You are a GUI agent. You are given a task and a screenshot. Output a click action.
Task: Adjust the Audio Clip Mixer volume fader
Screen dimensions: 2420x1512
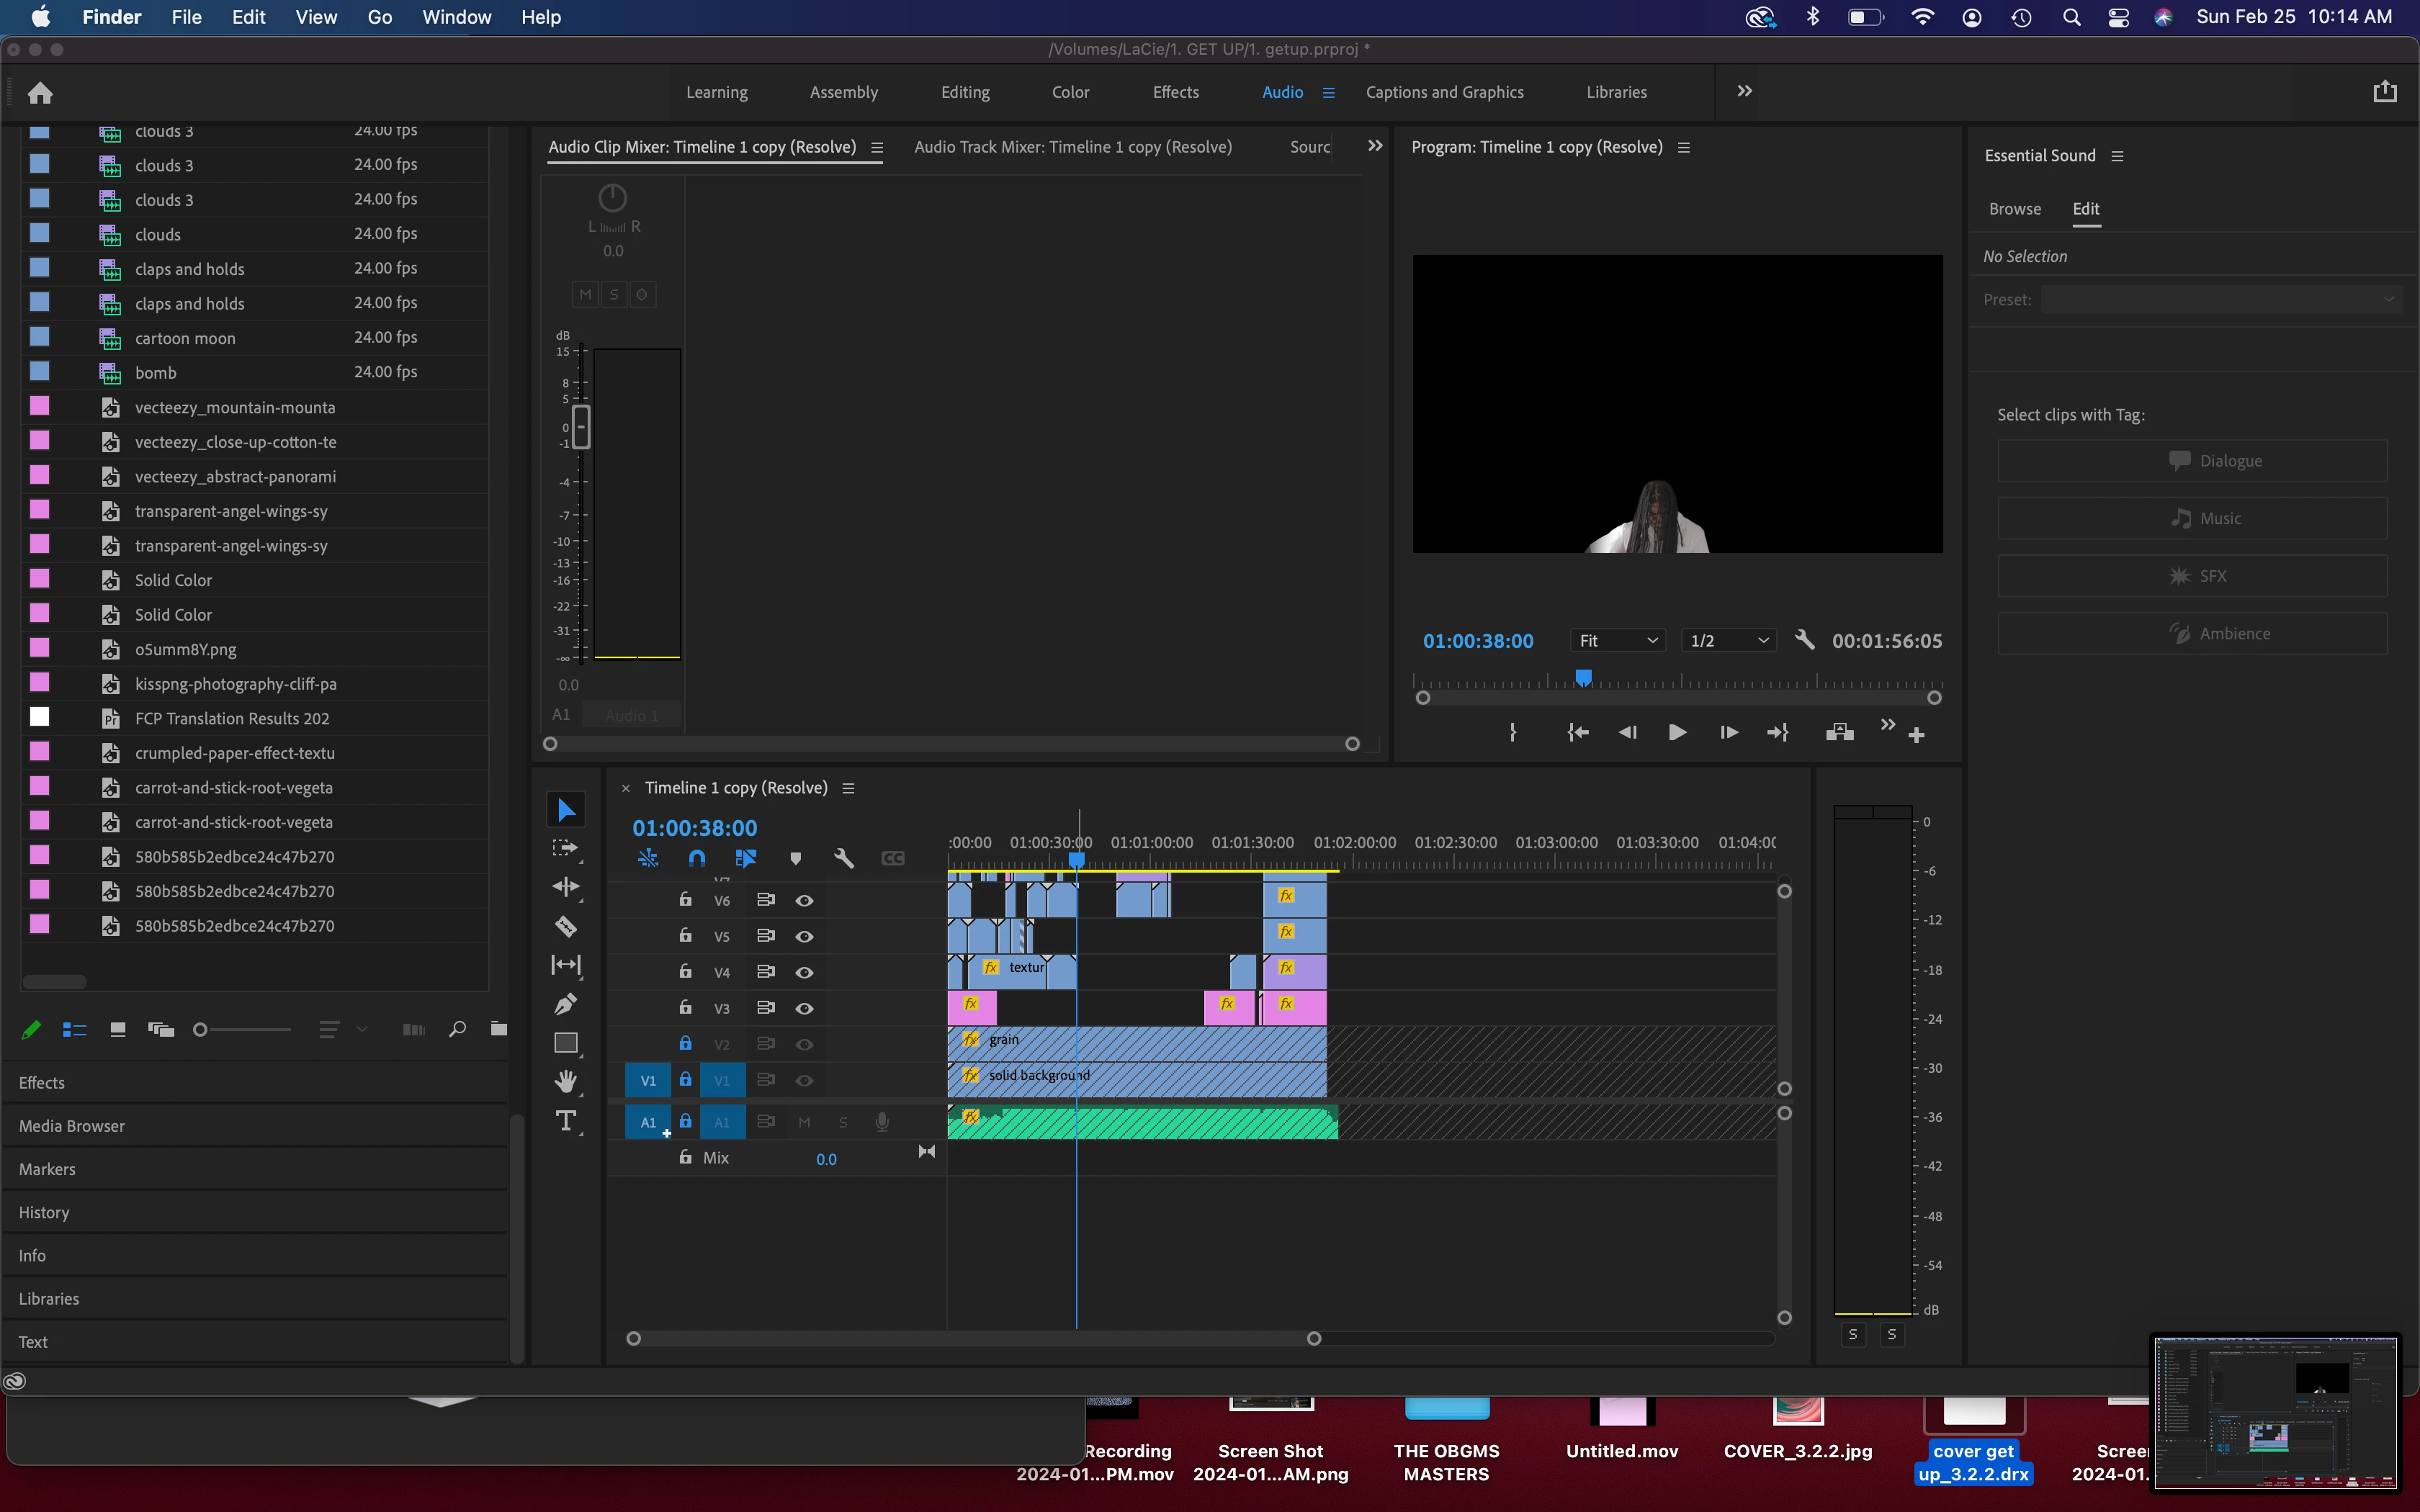[581, 427]
